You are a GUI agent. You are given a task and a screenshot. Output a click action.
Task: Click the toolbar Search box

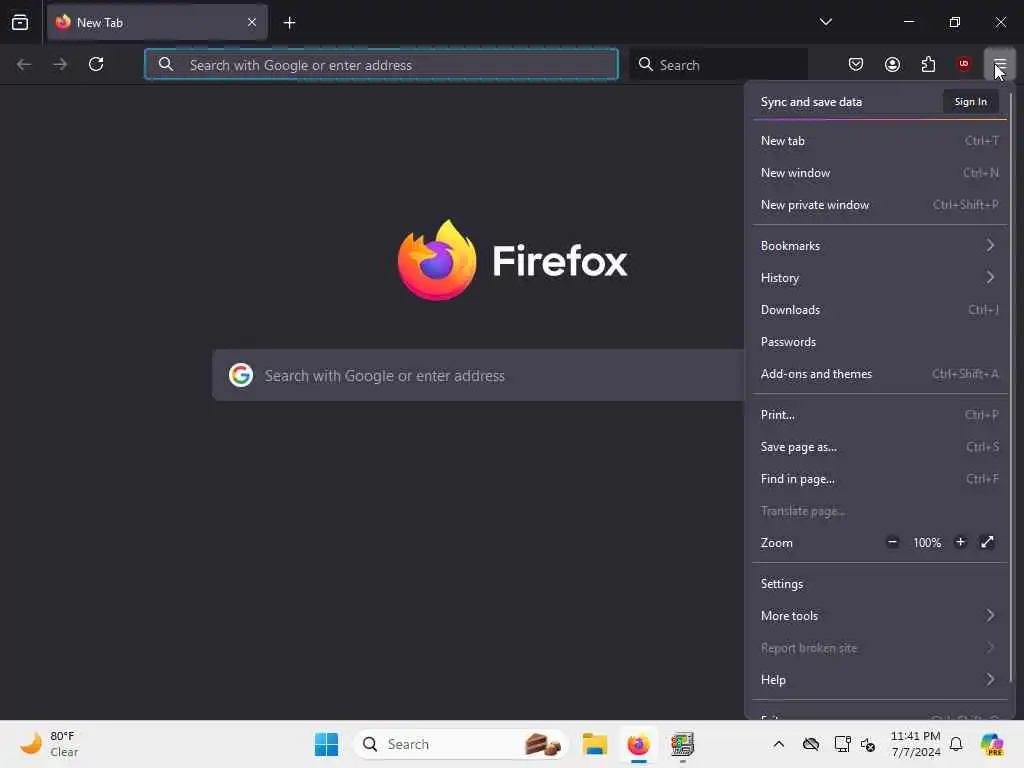(x=718, y=65)
